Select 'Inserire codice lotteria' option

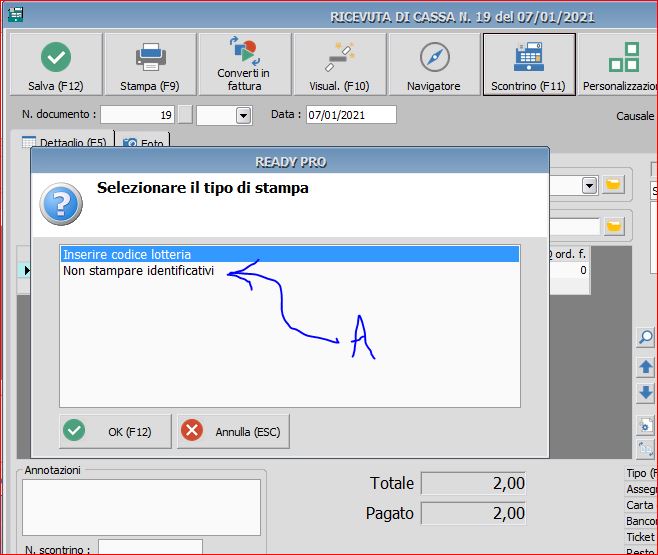[x=290, y=254]
